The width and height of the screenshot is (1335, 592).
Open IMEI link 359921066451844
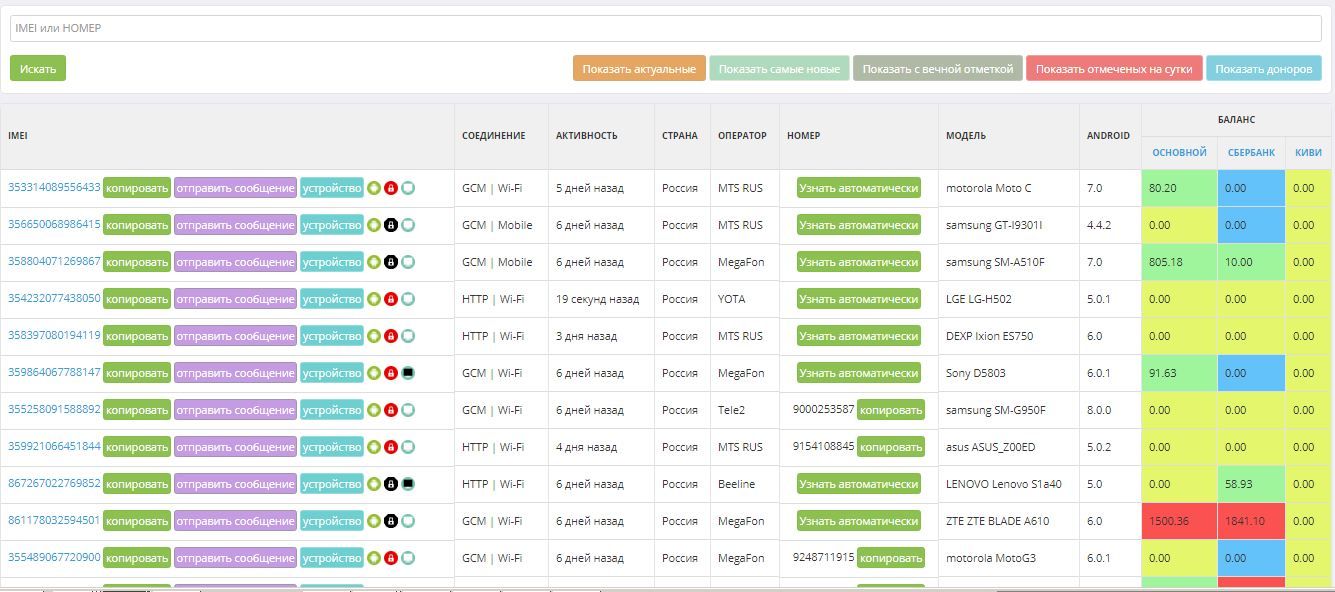pos(54,446)
